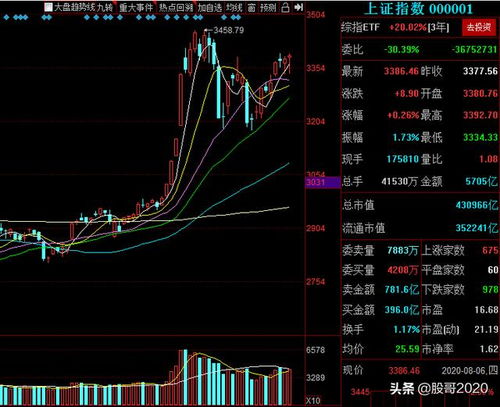Click the 最高 value 3392.70
The width and height of the screenshot is (500, 407).
[x=480, y=115]
